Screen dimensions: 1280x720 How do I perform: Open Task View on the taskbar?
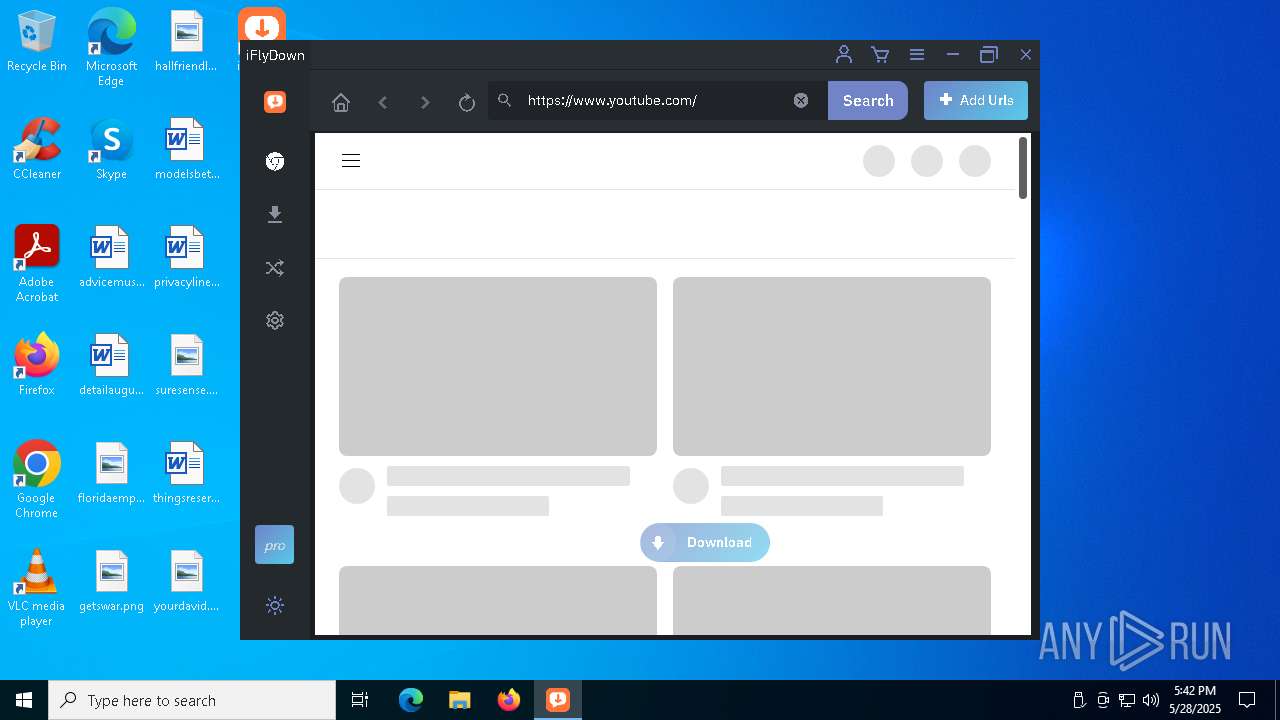360,700
